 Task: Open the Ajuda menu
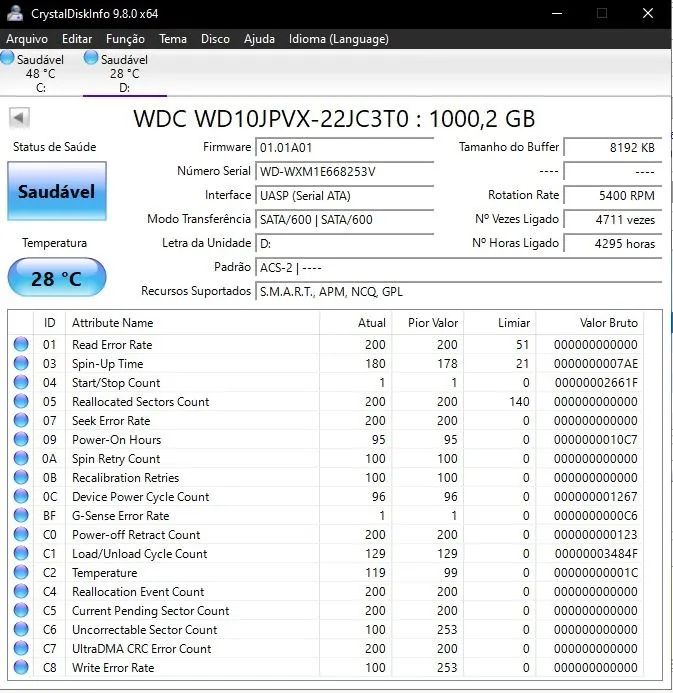[x=259, y=39]
